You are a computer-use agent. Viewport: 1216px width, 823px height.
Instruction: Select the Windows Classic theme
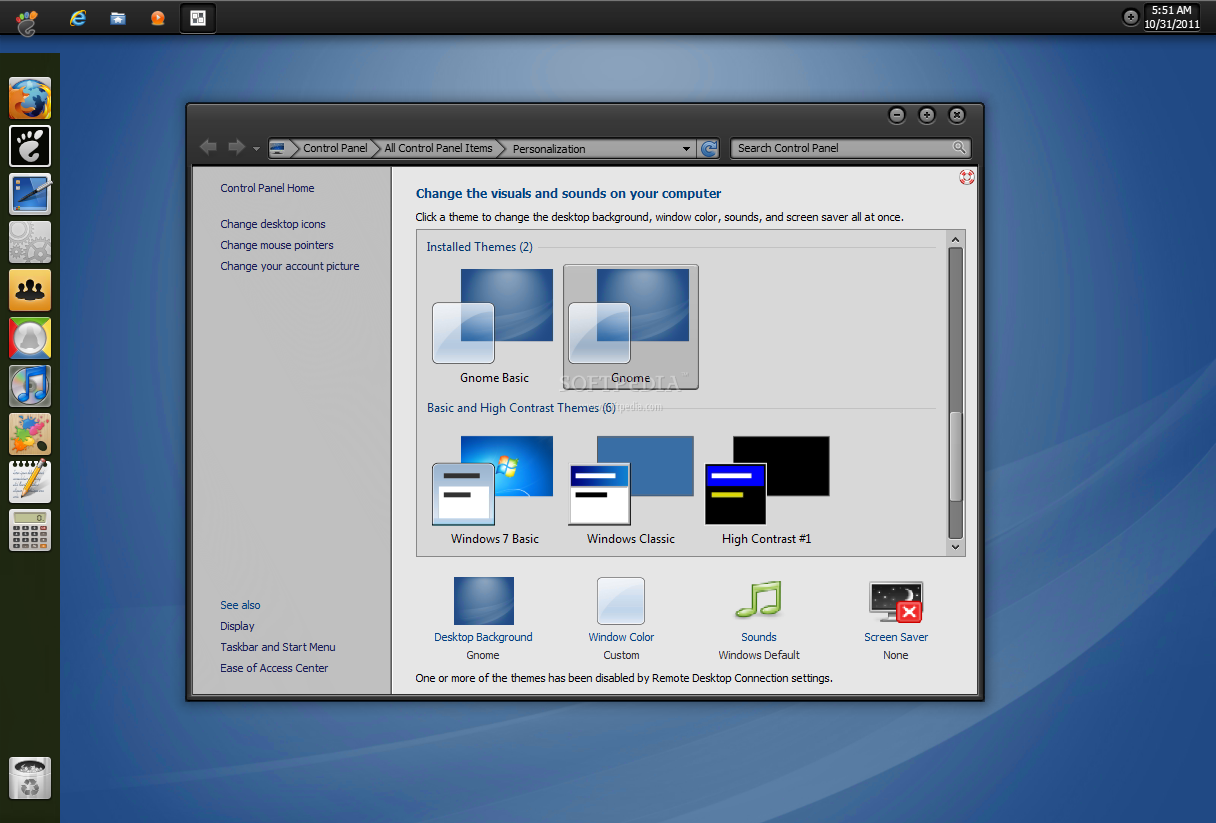[630, 490]
